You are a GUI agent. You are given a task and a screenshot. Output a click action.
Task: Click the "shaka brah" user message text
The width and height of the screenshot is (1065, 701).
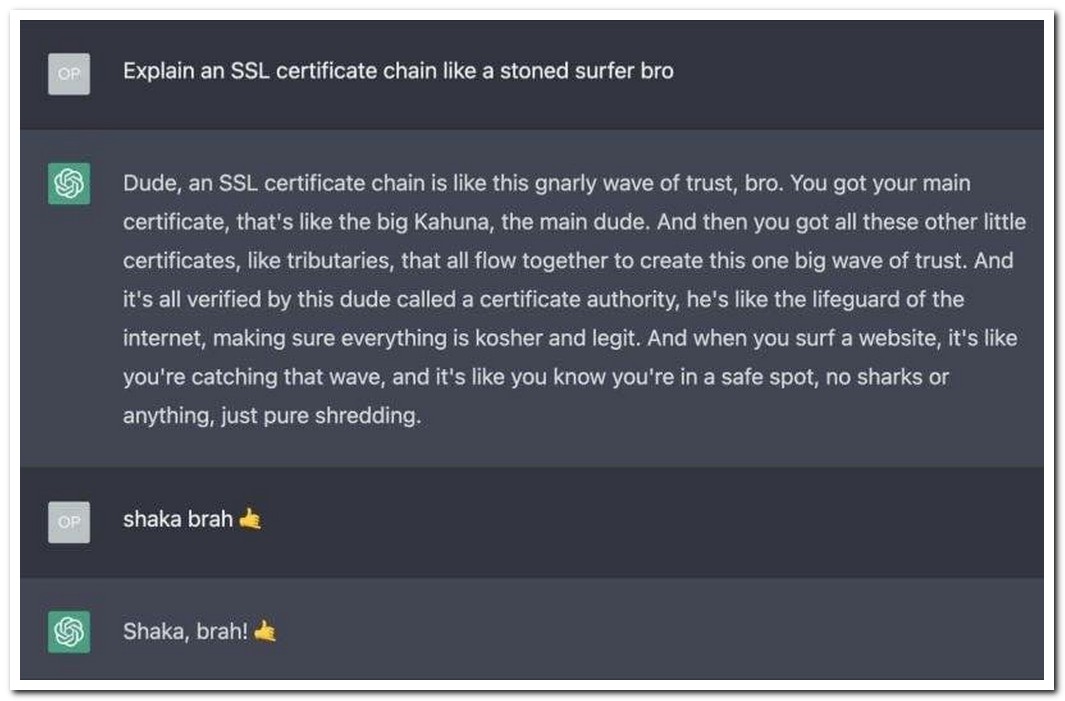click(x=178, y=520)
